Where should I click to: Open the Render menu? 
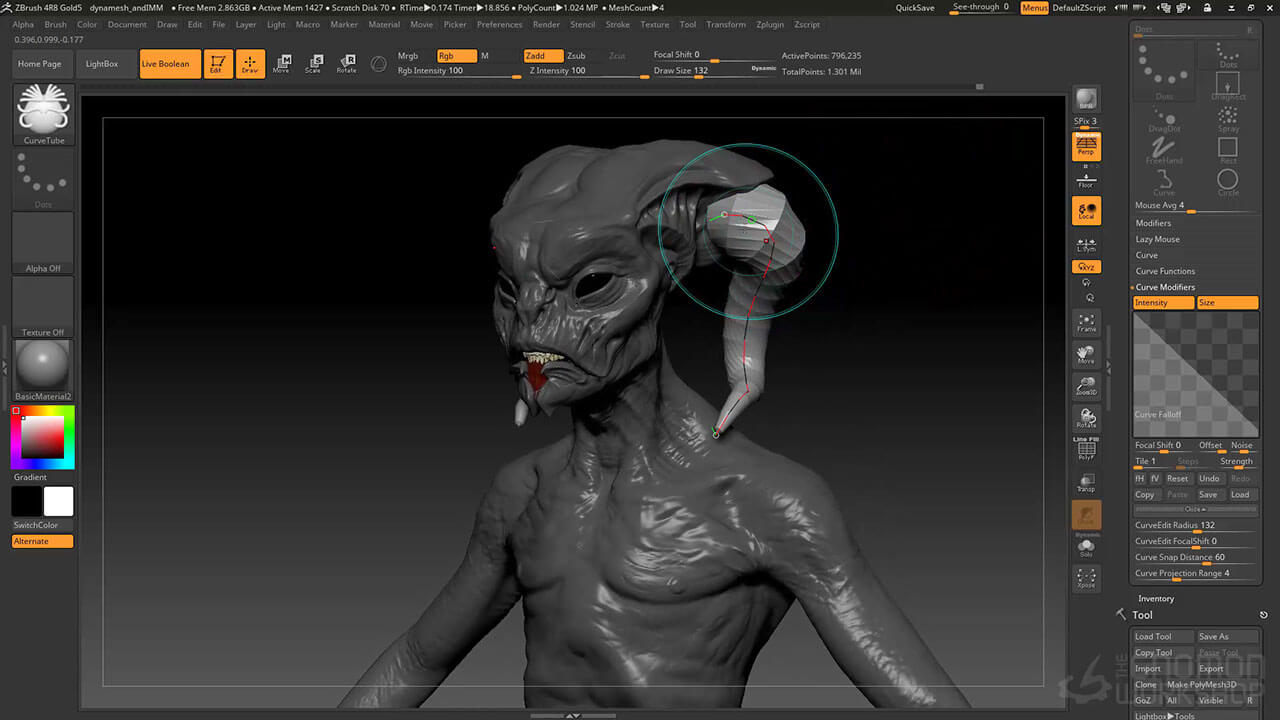pyautogui.click(x=546, y=24)
